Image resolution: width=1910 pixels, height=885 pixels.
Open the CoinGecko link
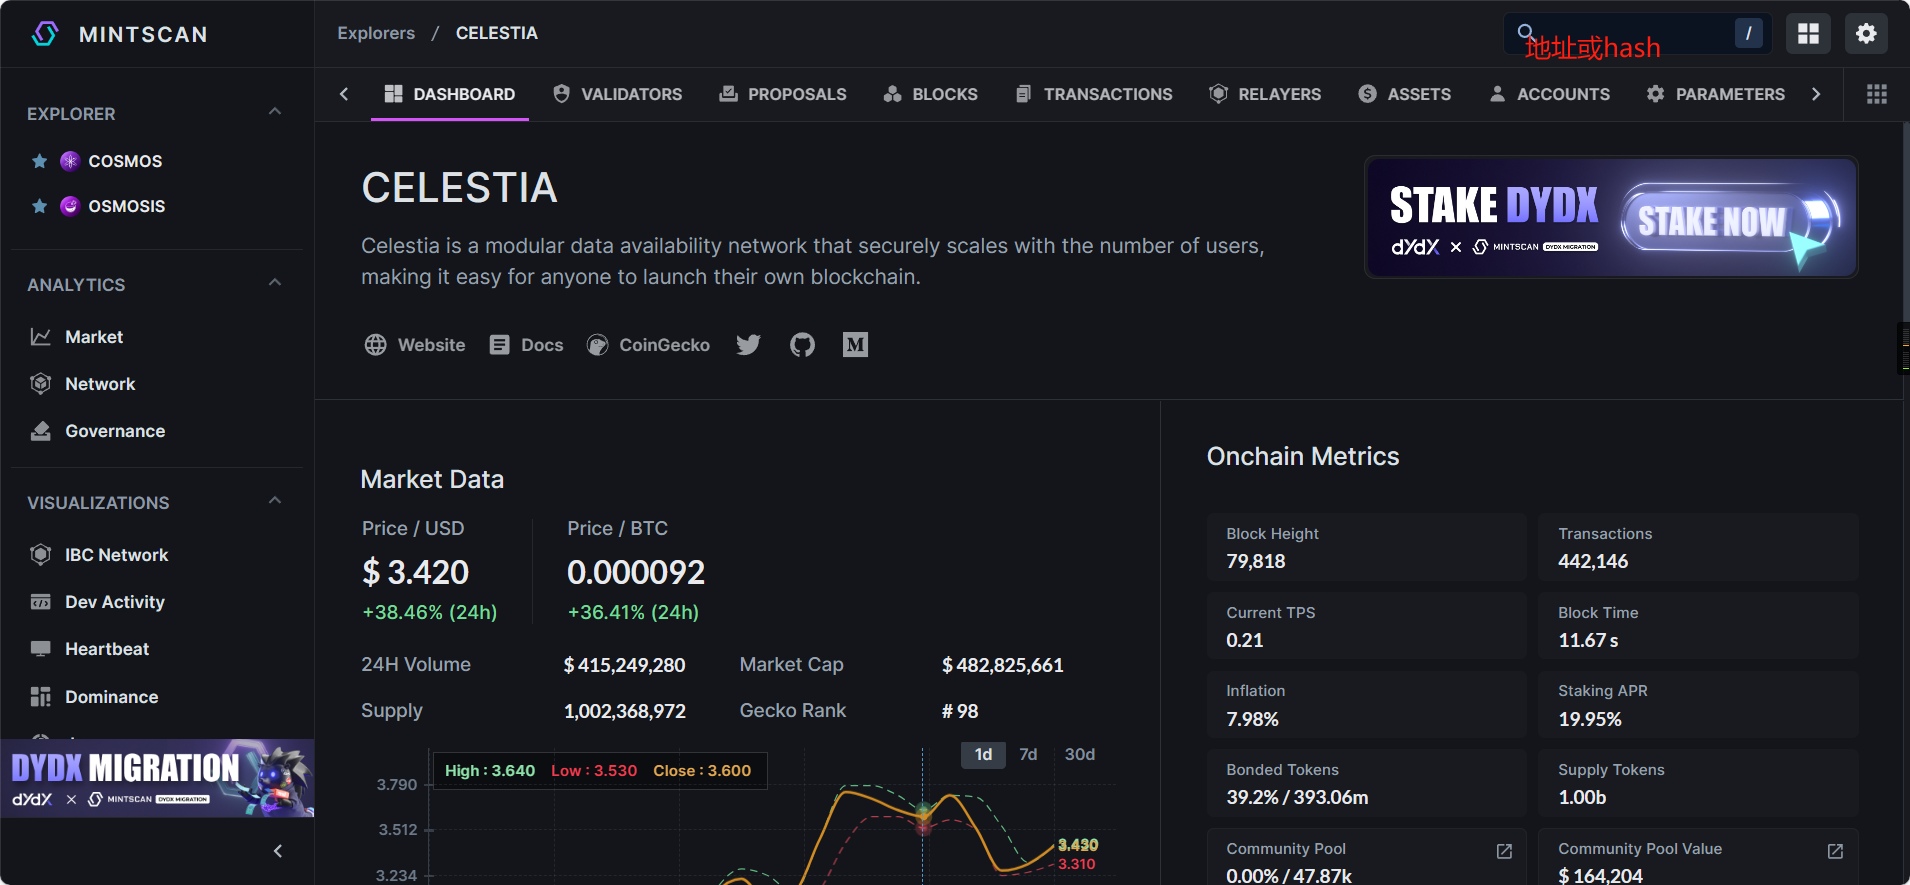point(649,345)
